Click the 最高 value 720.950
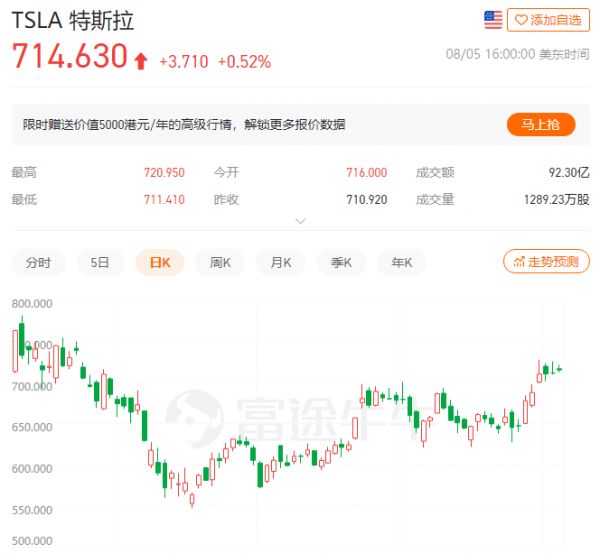This screenshot has height=553, width=600. (164, 173)
